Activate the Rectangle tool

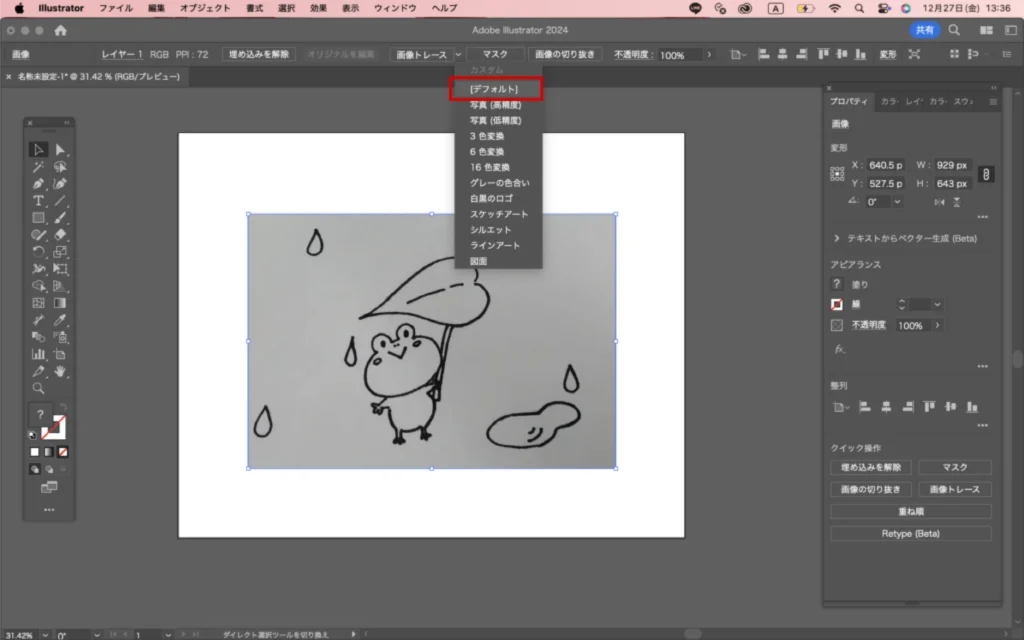pos(38,218)
